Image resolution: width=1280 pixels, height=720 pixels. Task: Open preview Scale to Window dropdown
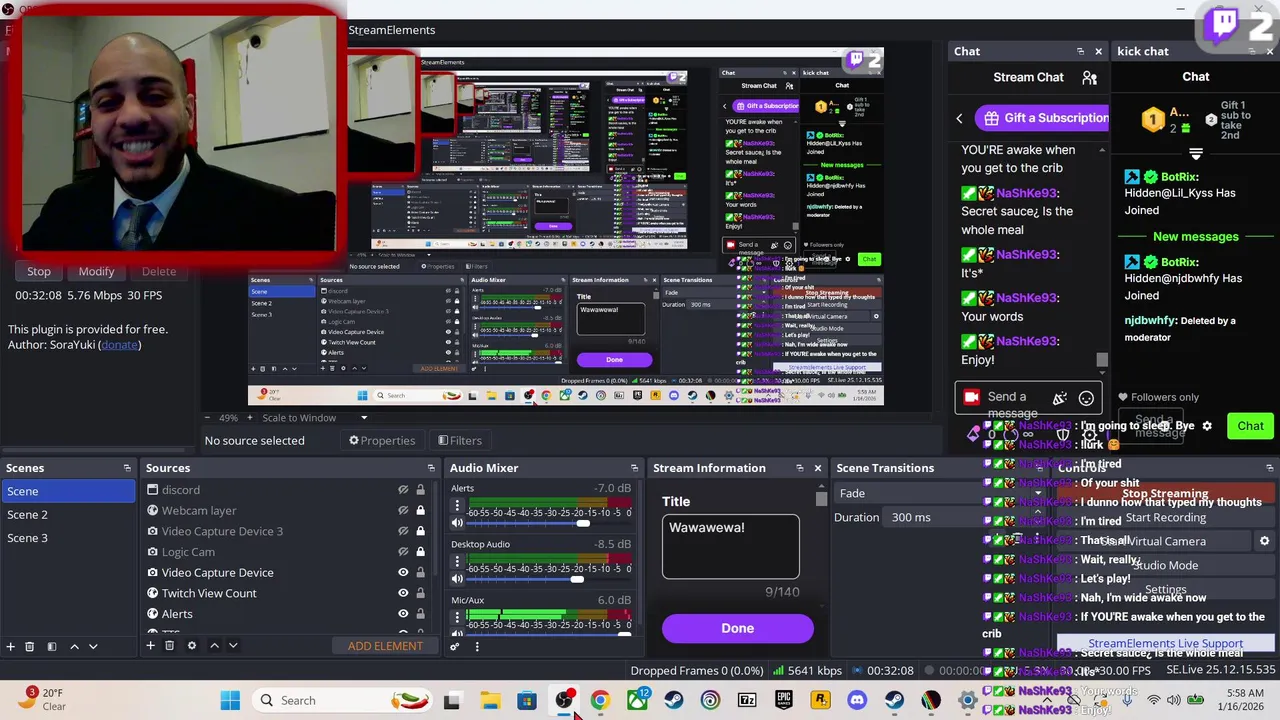click(364, 418)
